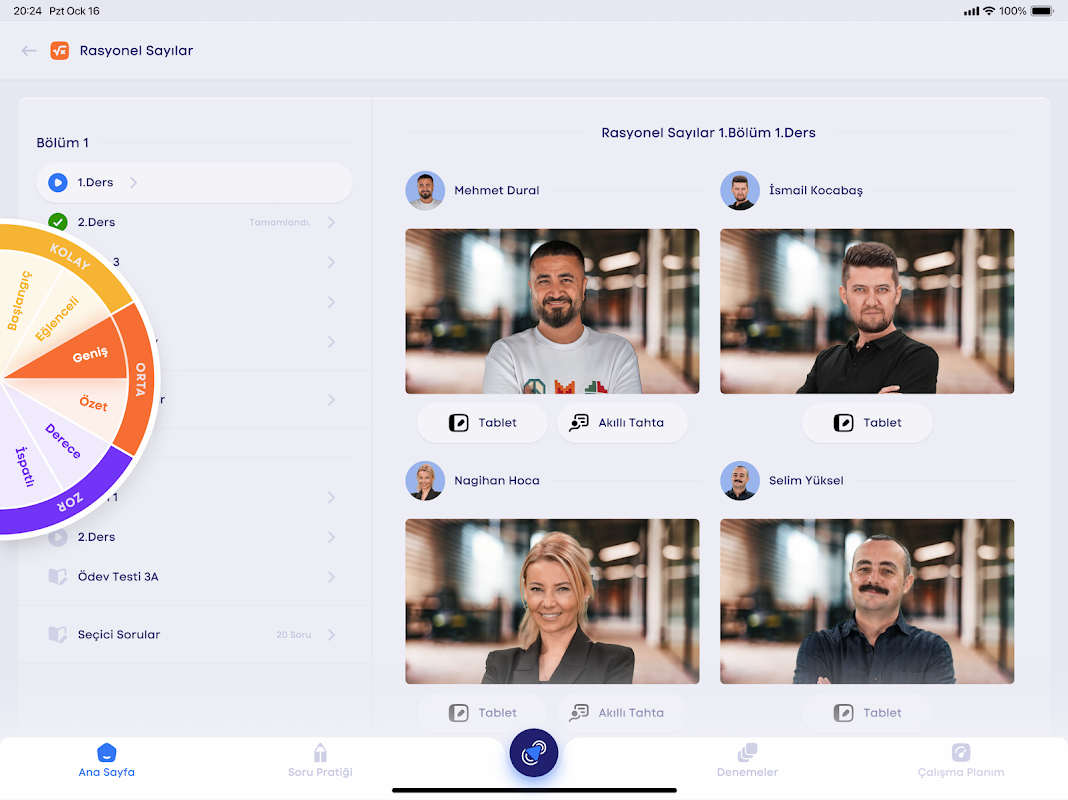Open İsmail Kocabaş's avatar
This screenshot has width=1068, height=800.
click(740, 191)
